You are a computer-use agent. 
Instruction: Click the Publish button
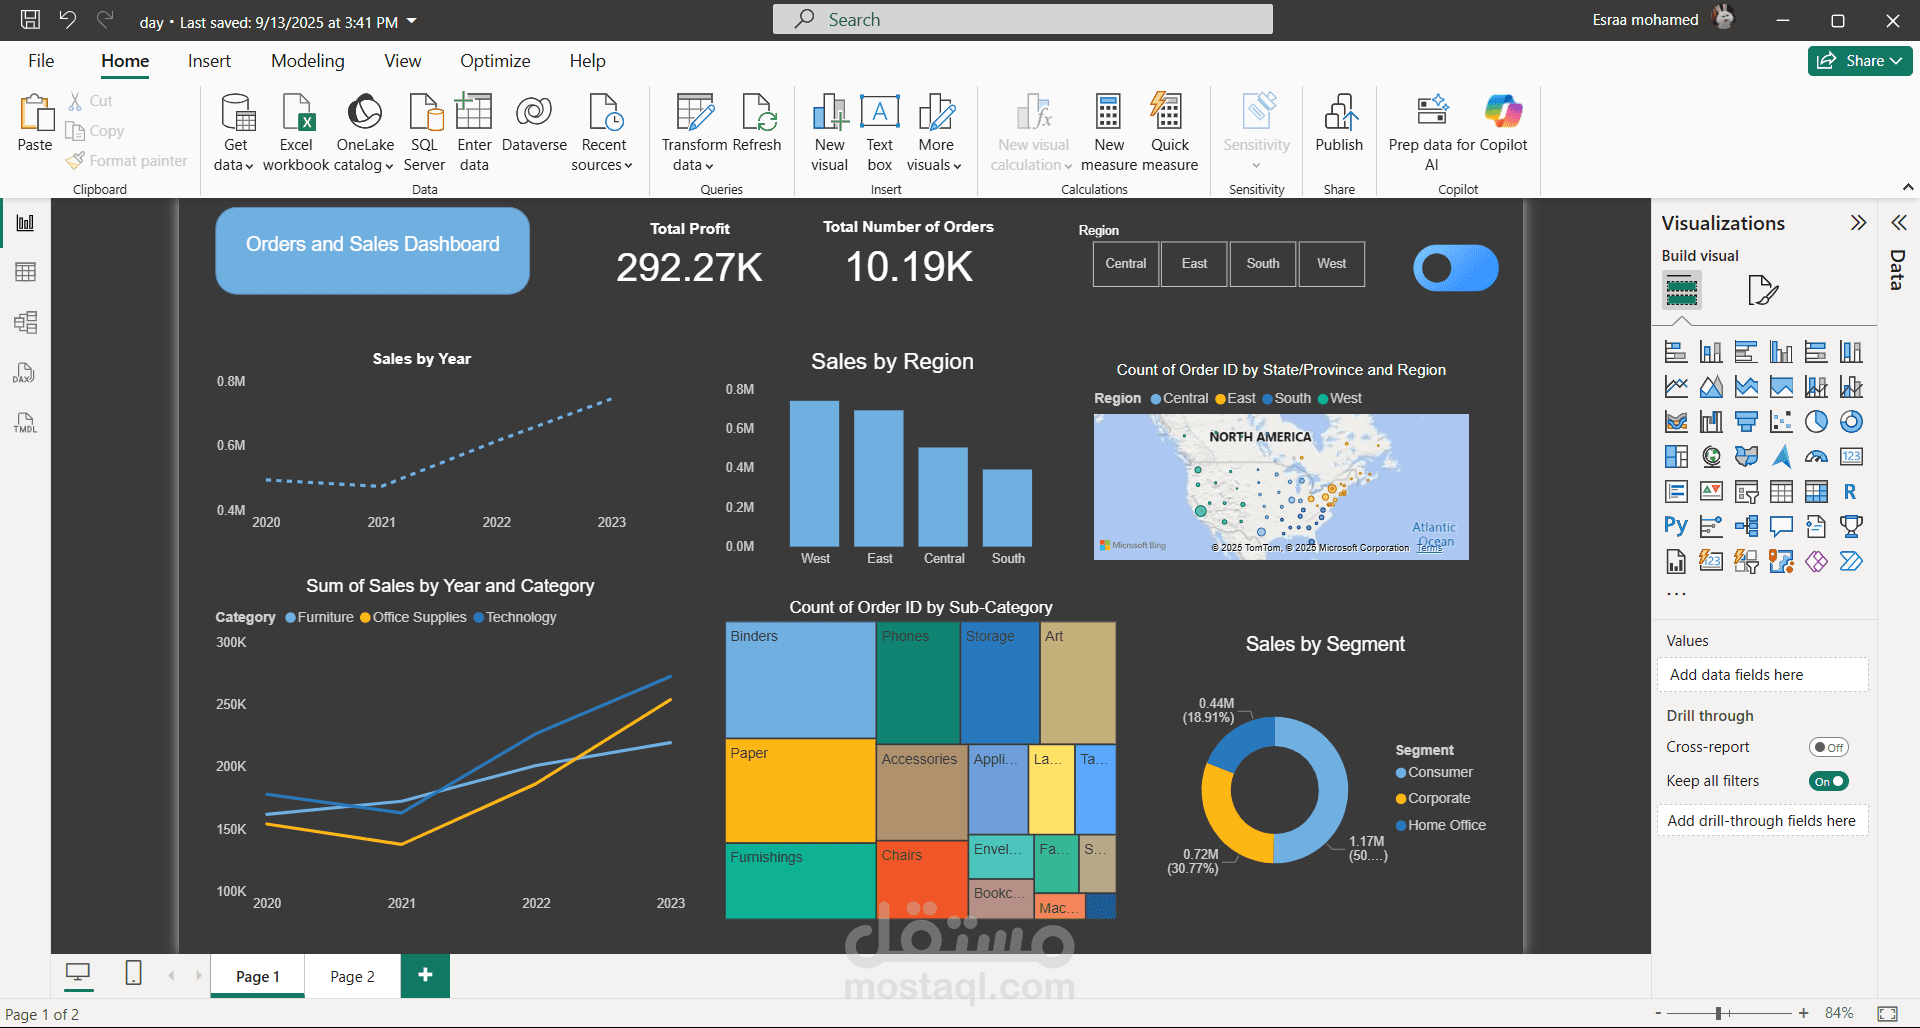pyautogui.click(x=1339, y=131)
